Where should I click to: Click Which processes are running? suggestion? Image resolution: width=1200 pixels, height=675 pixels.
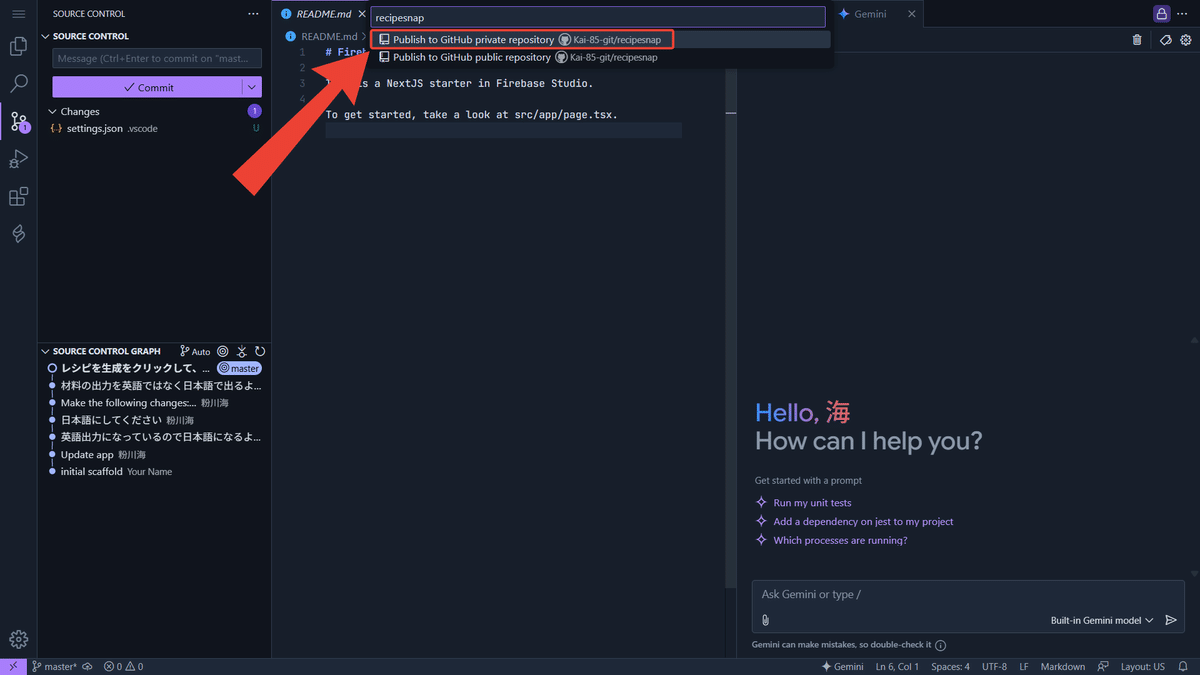click(840, 541)
